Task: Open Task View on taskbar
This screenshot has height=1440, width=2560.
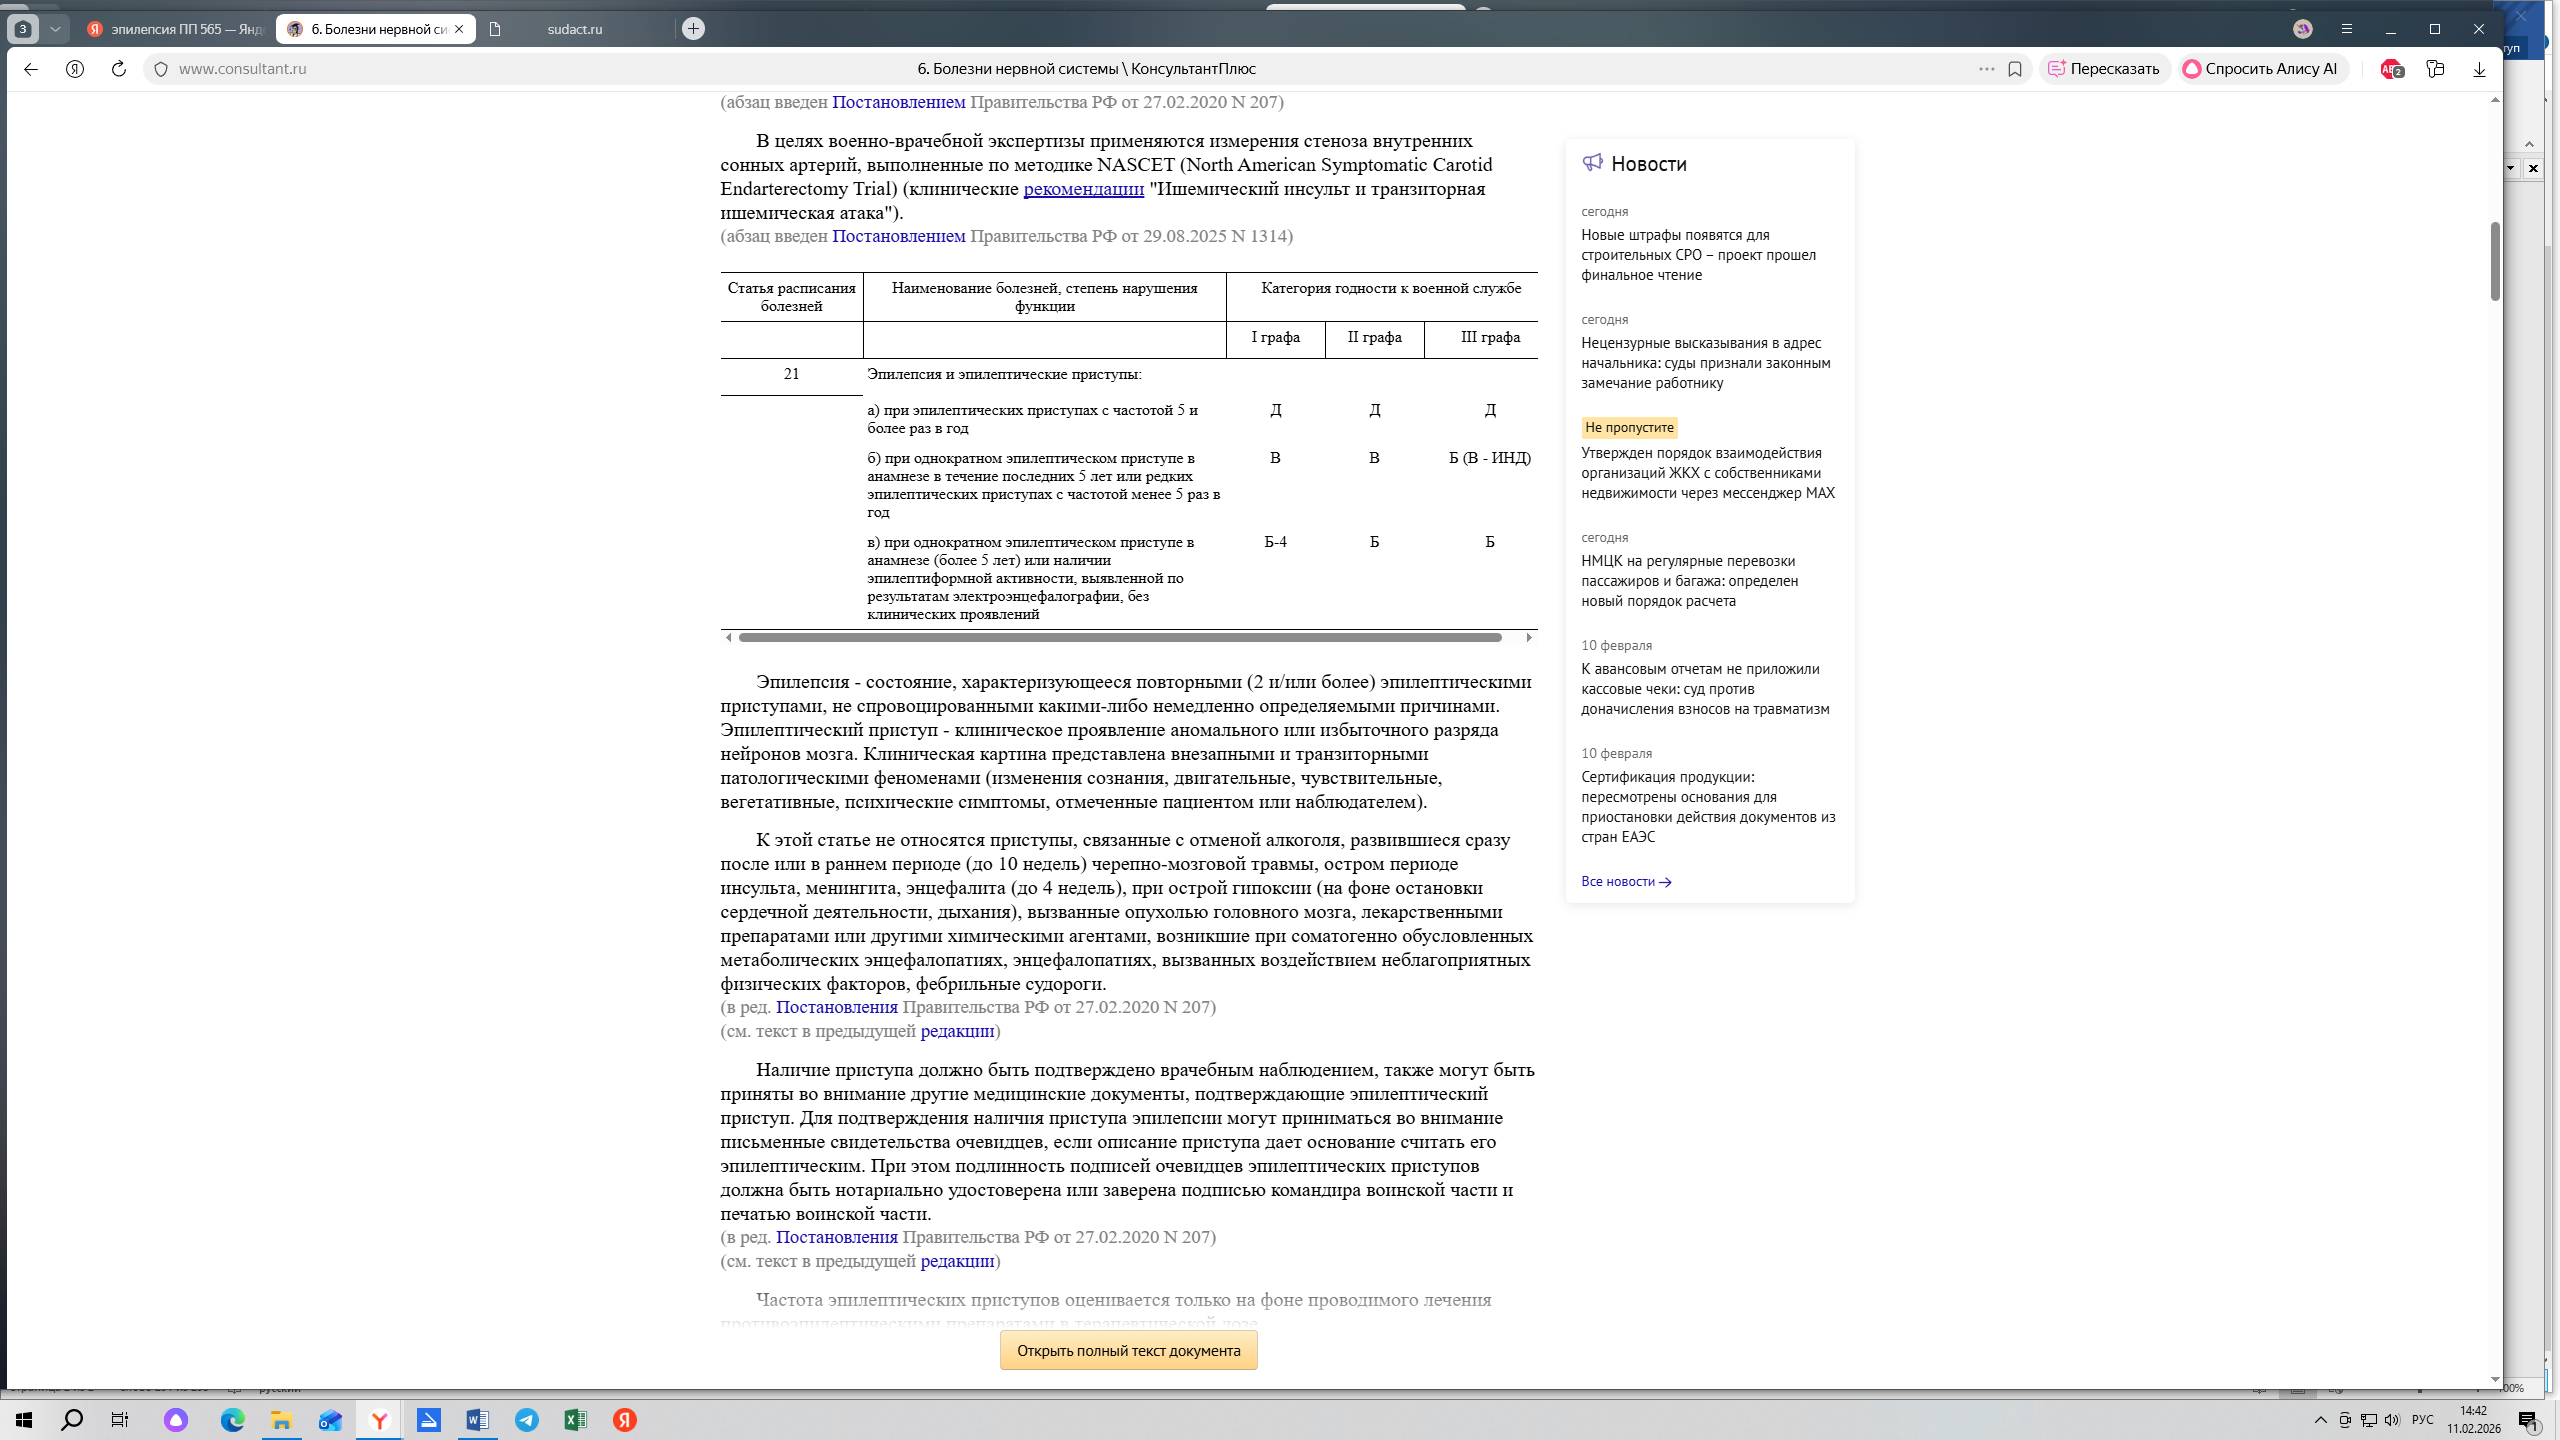Action: pyautogui.click(x=120, y=1420)
